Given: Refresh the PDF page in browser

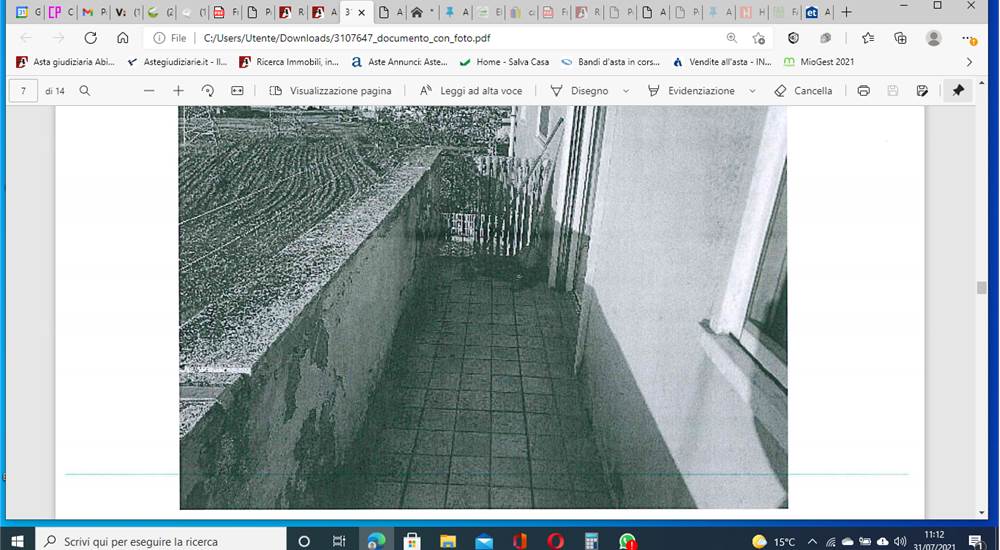Looking at the screenshot, I should point(91,38).
